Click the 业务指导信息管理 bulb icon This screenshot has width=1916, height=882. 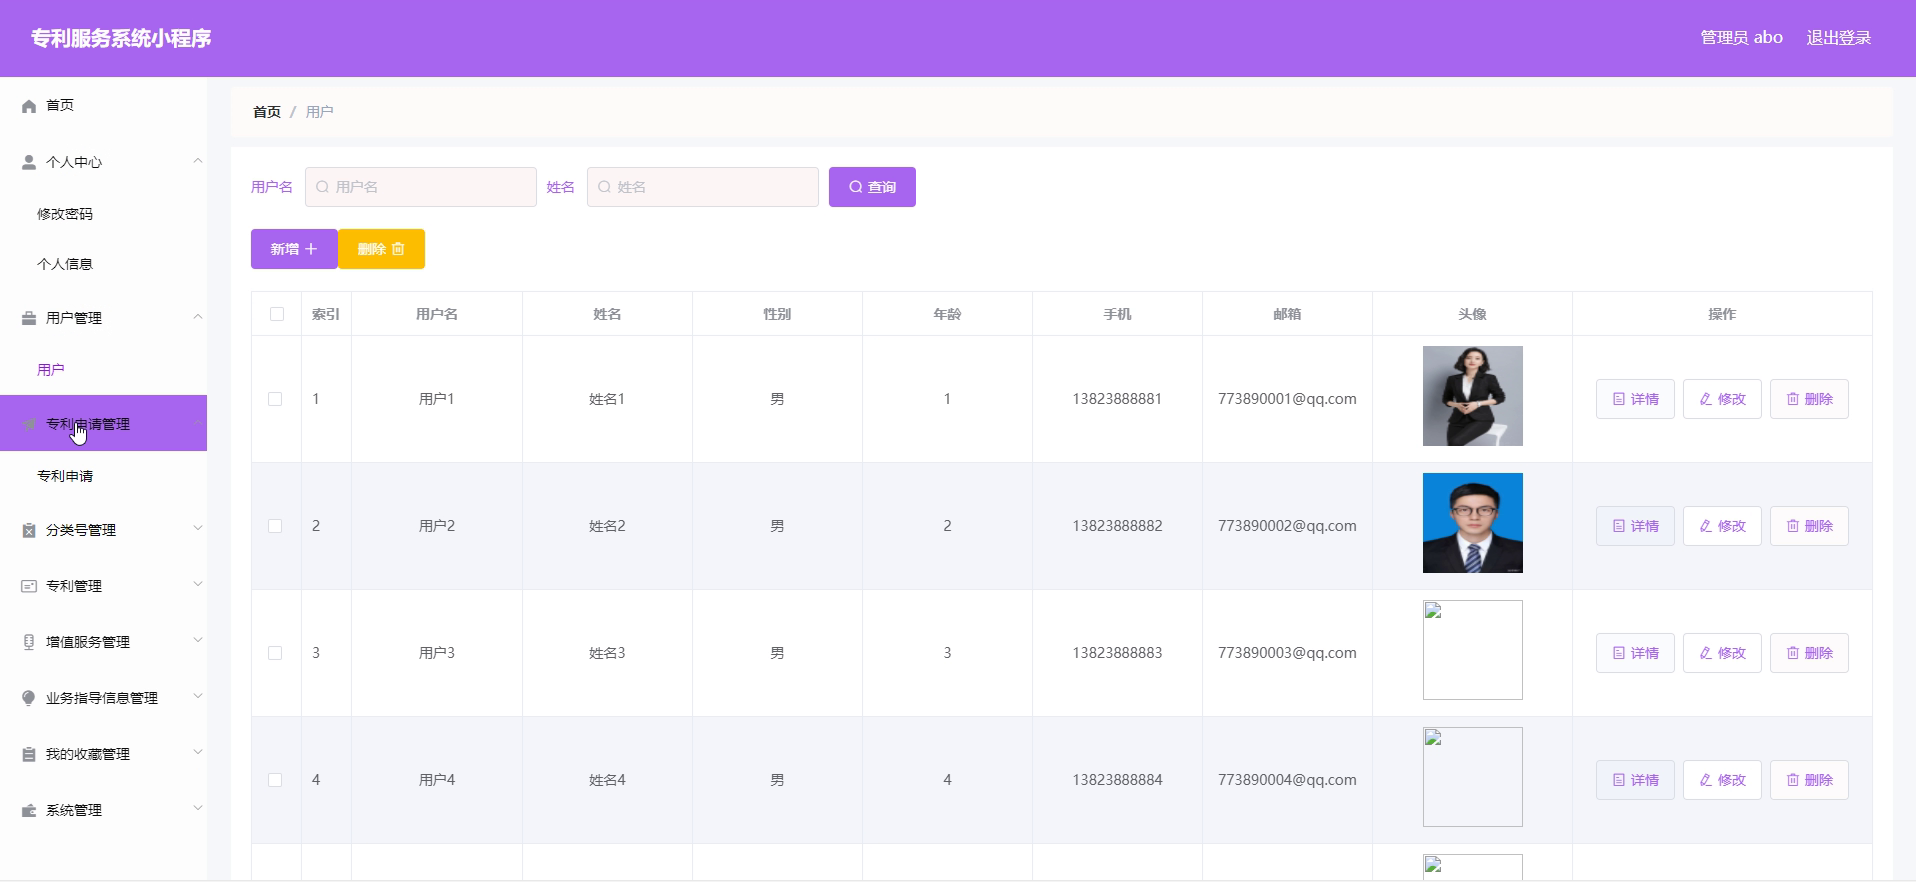point(29,698)
